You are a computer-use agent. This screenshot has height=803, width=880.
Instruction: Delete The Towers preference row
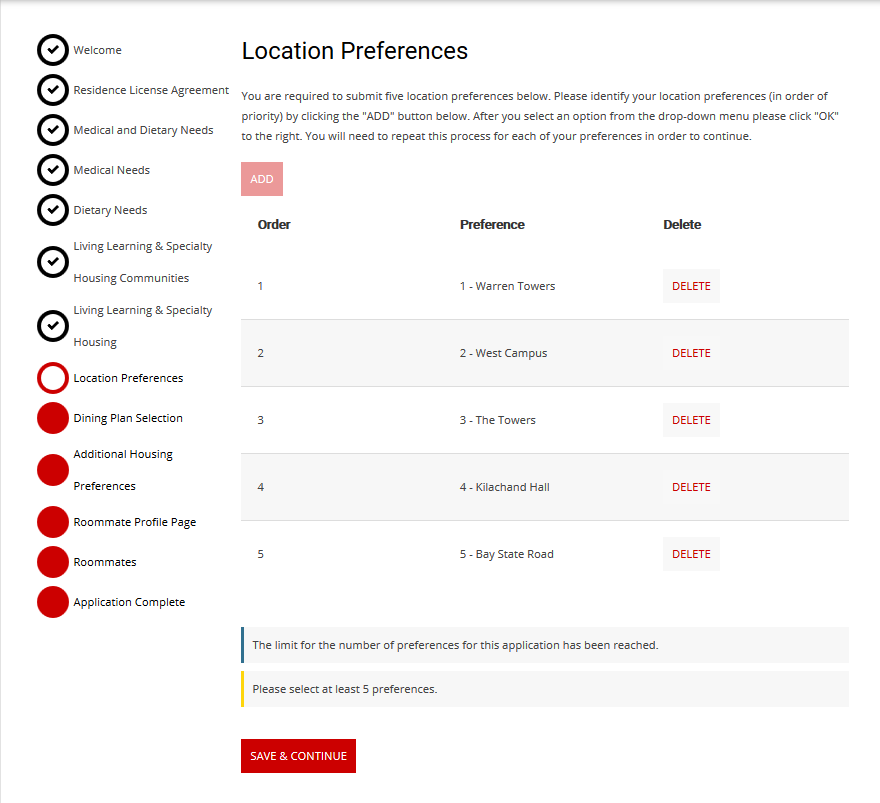691,420
